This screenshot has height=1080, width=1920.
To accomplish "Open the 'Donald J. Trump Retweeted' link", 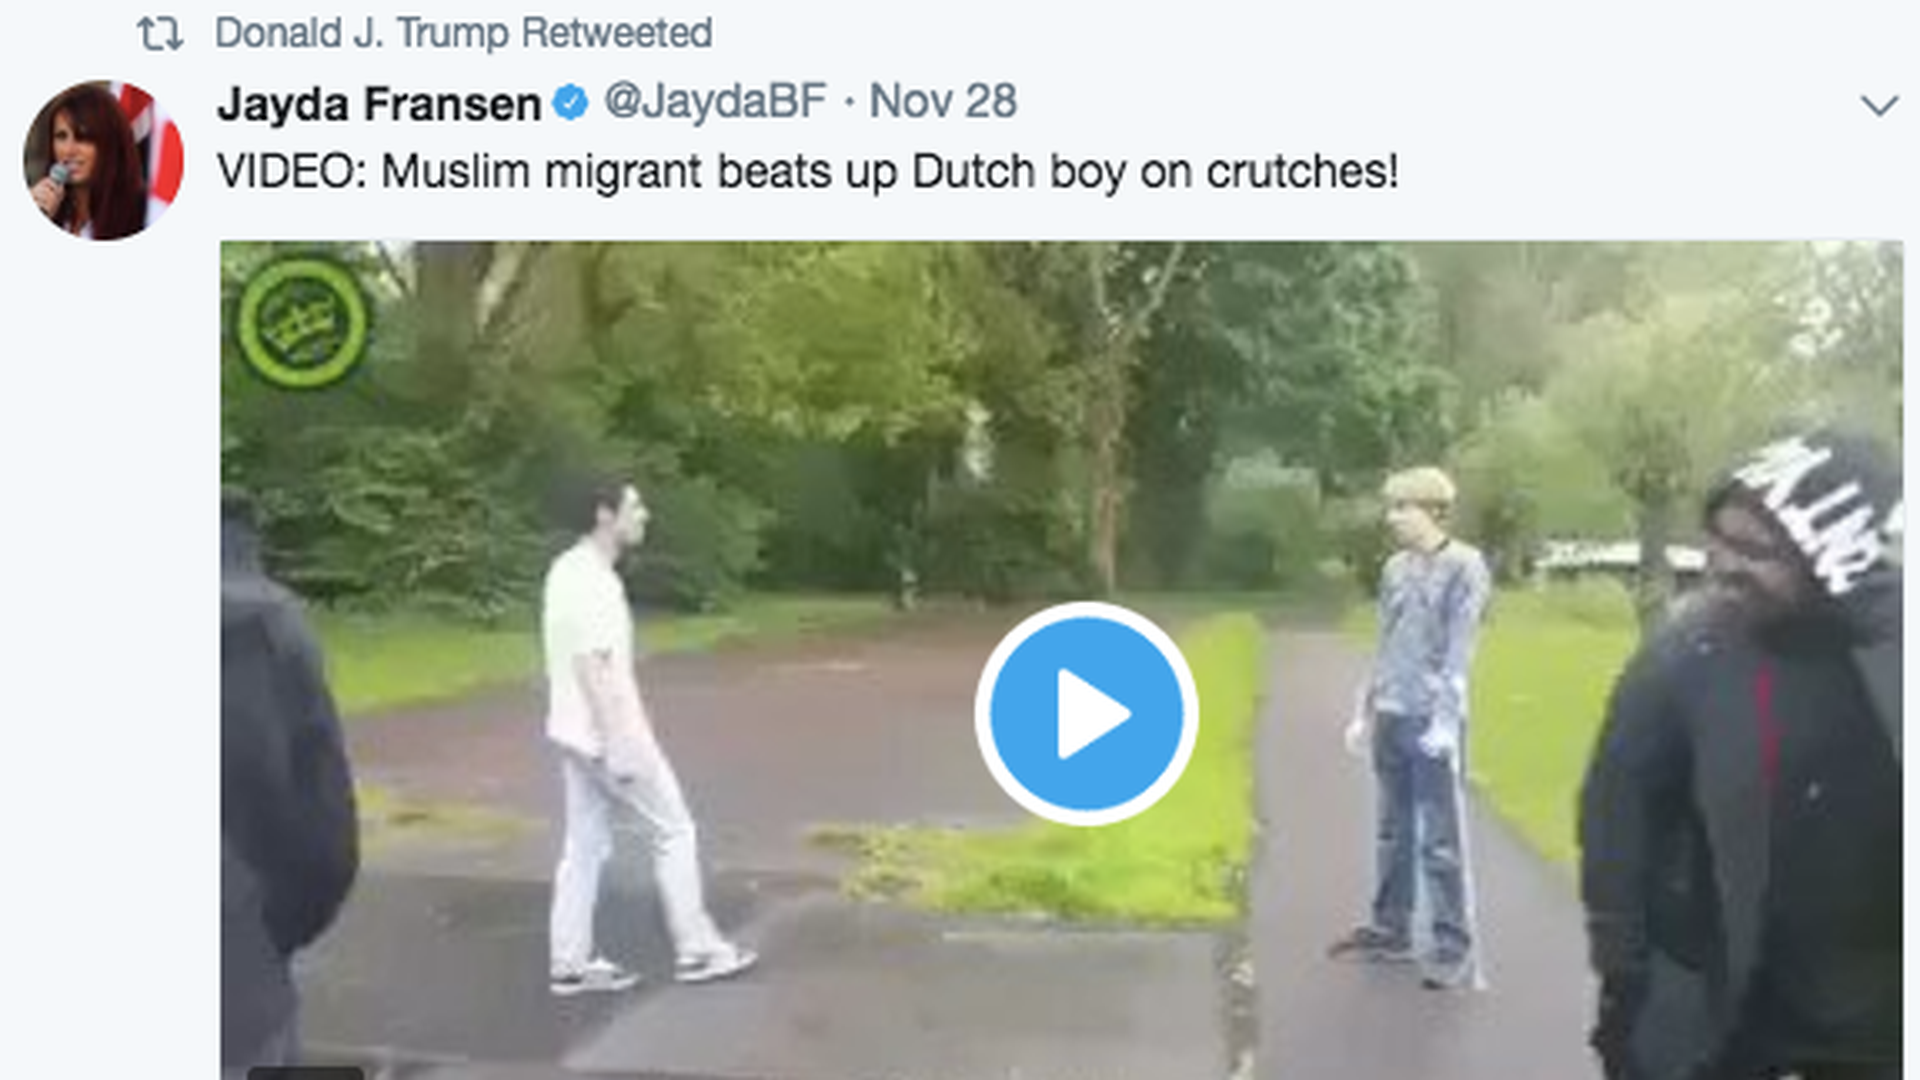I will pyautogui.click(x=463, y=33).
